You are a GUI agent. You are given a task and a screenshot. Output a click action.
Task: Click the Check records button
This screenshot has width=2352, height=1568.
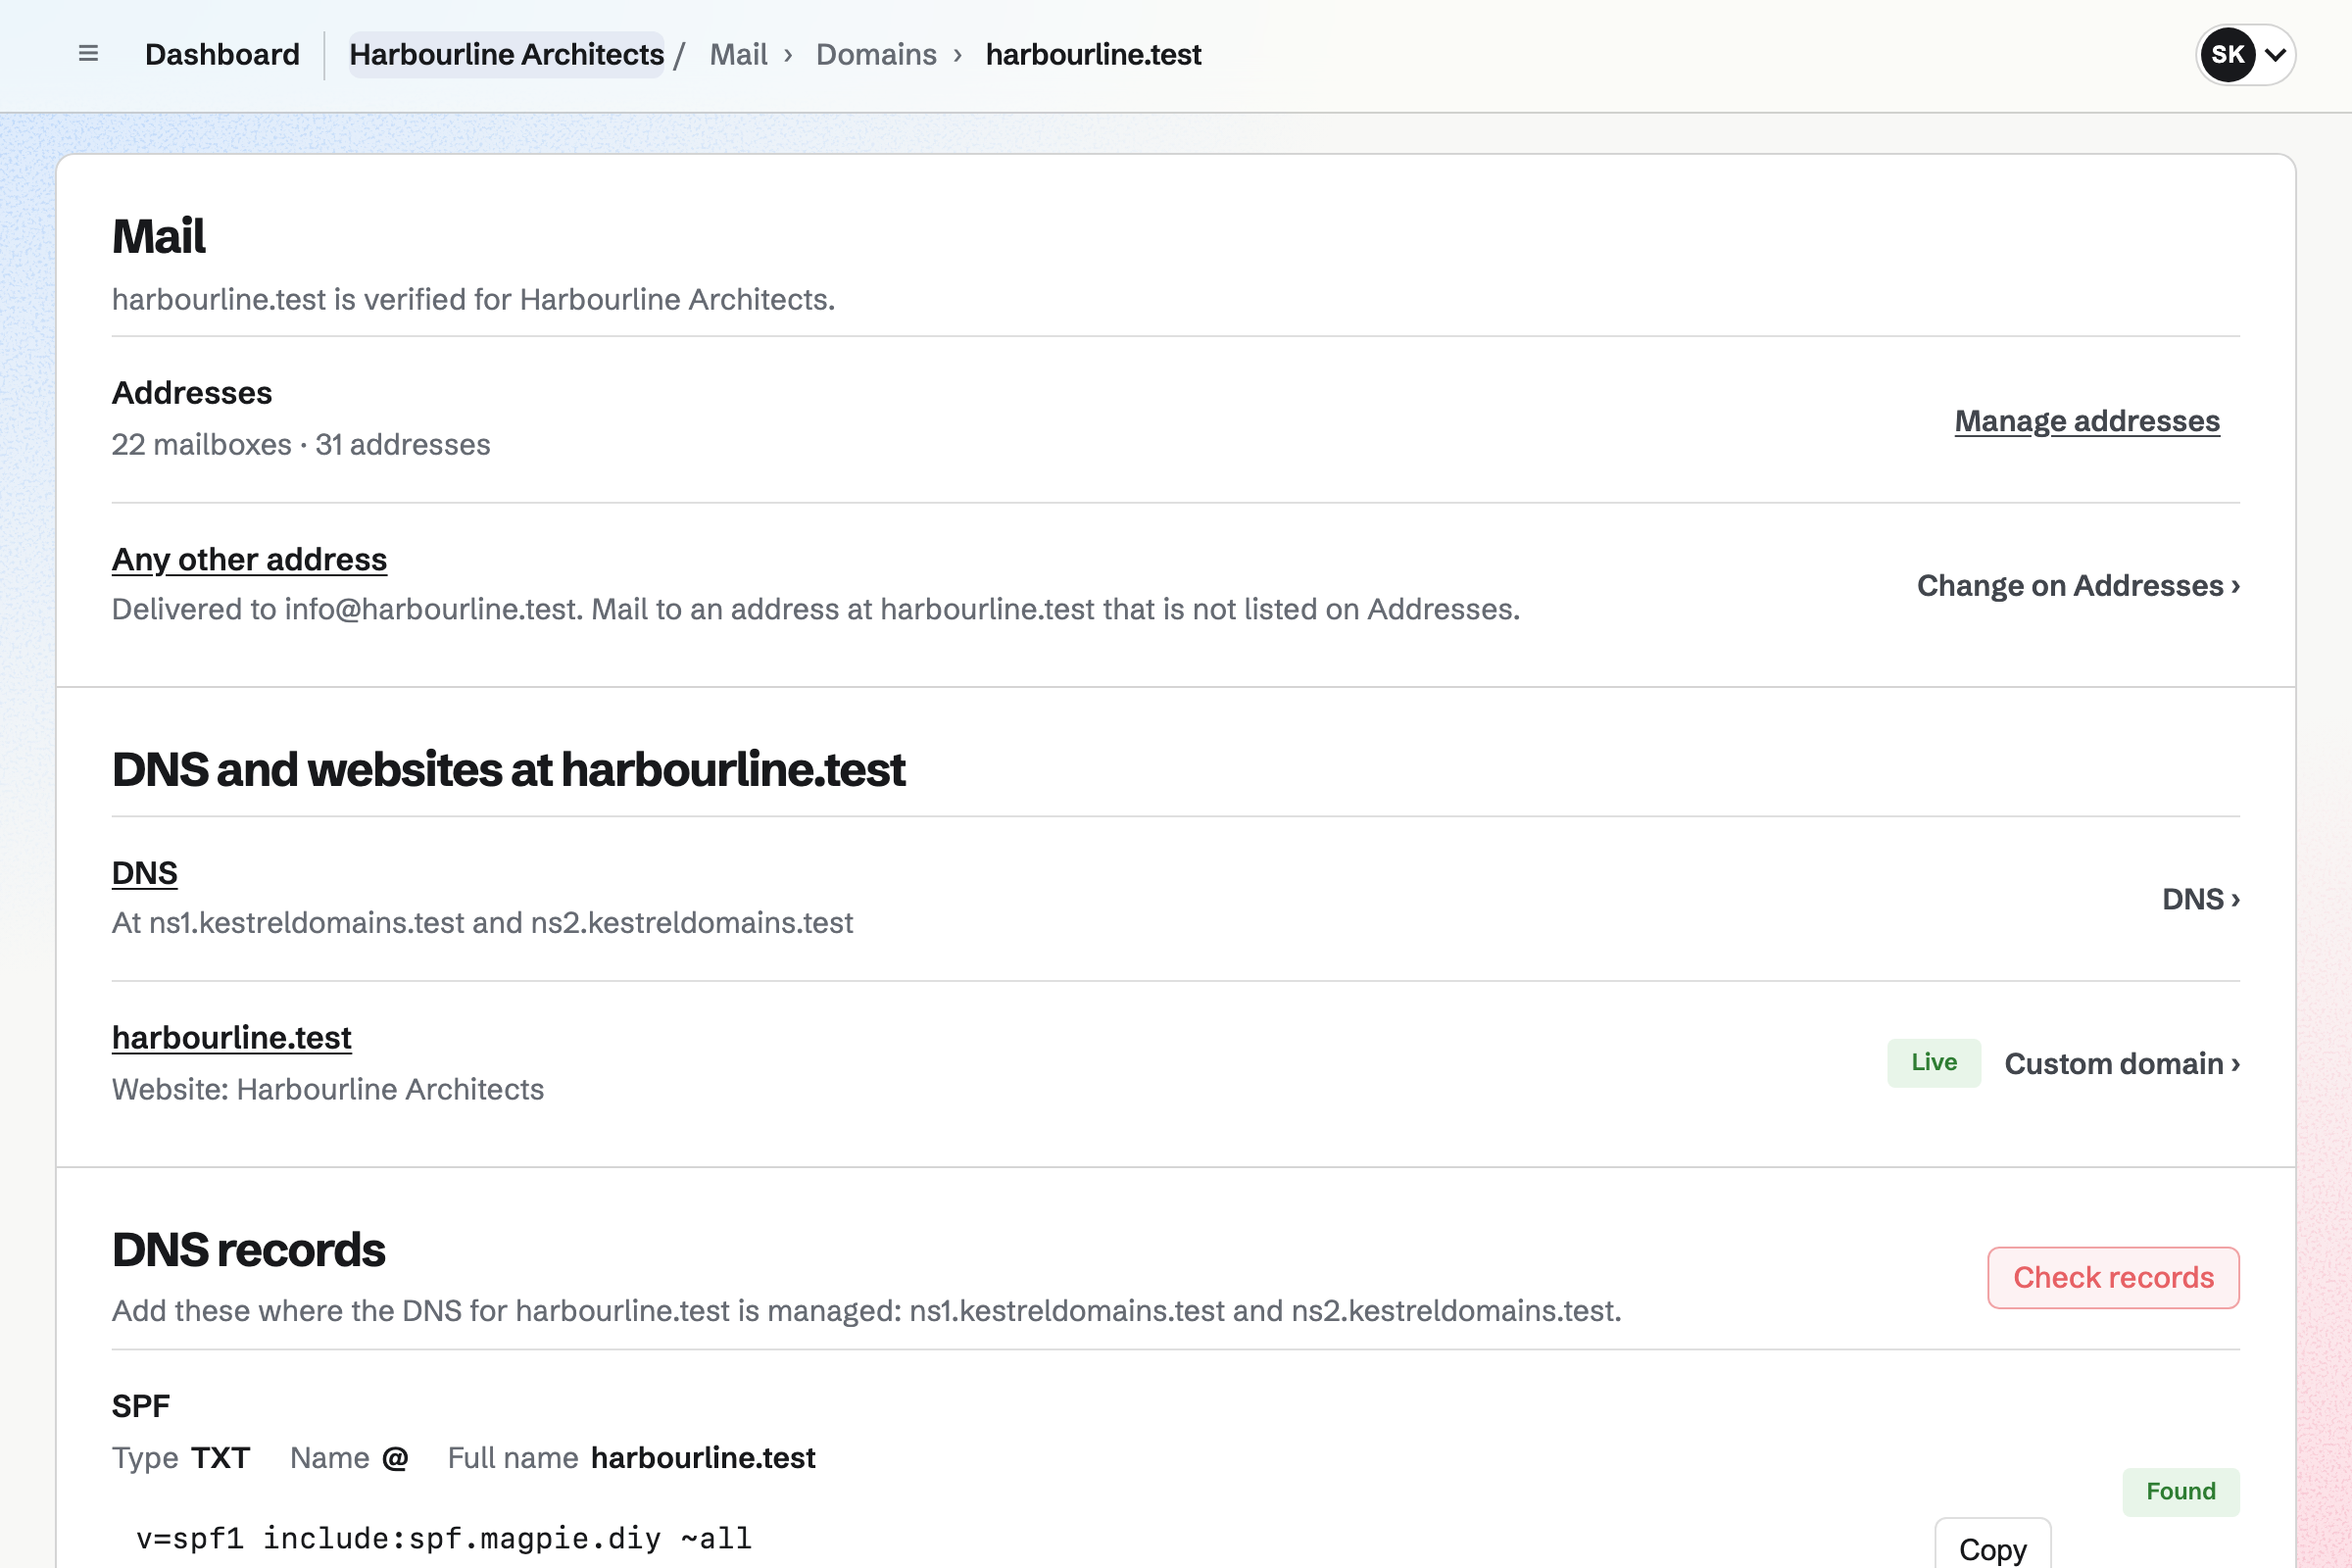pyautogui.click(x=2113, y=1277)
